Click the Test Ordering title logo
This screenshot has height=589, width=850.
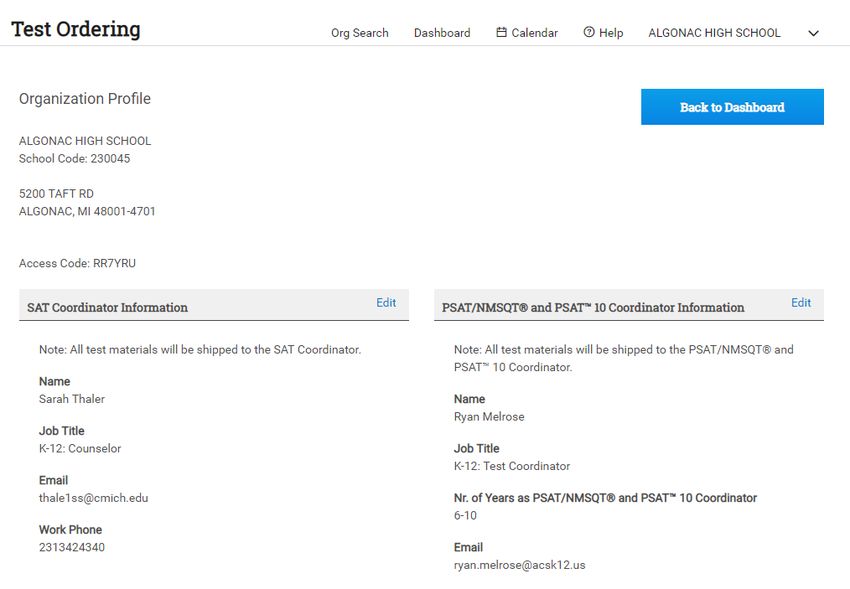pos(76,29)
